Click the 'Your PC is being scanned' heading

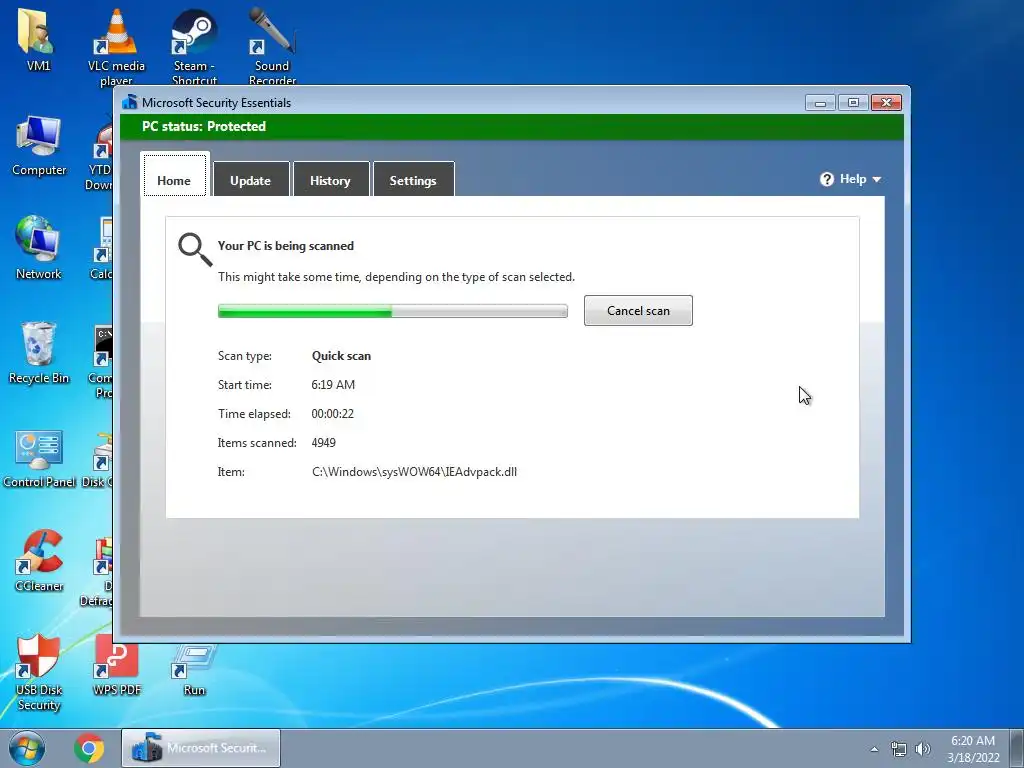tap(285, 246)
